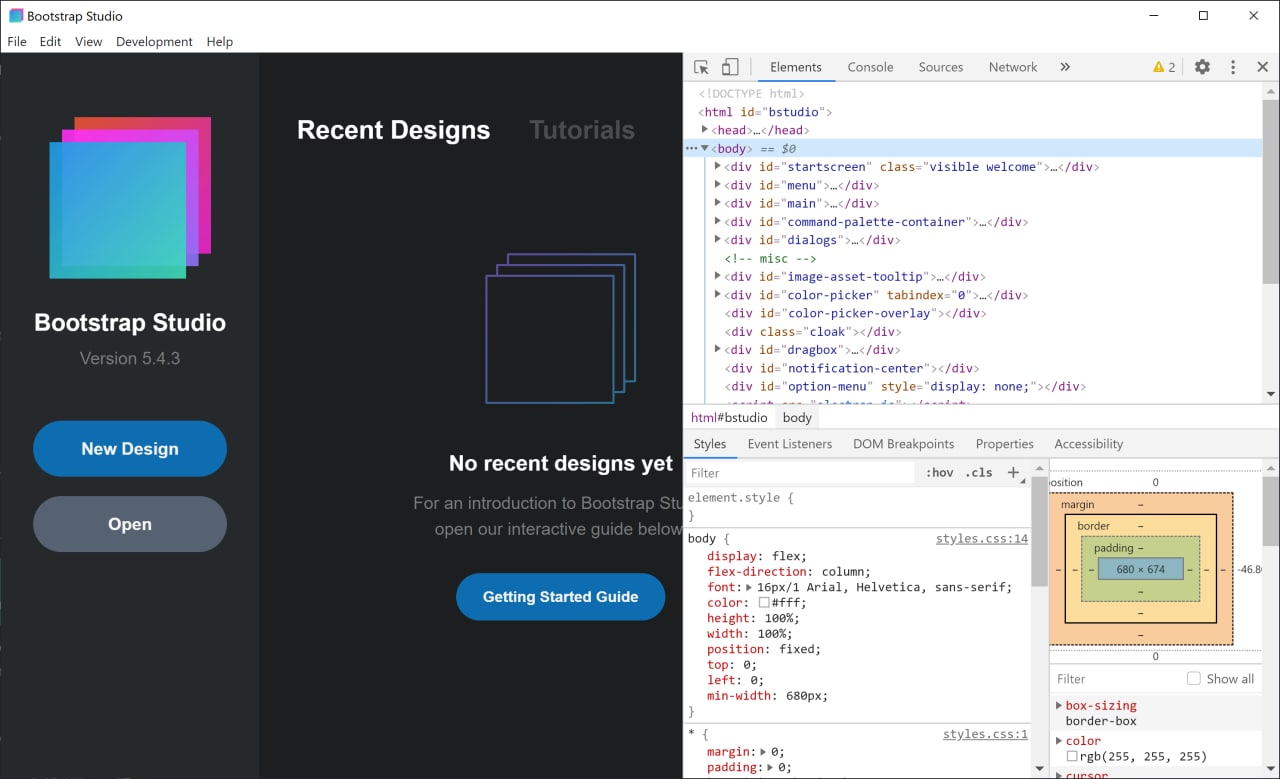Expand the dragbox div node
The width and height of the screenshot is (1280, 779).
[x=718, y=349]
